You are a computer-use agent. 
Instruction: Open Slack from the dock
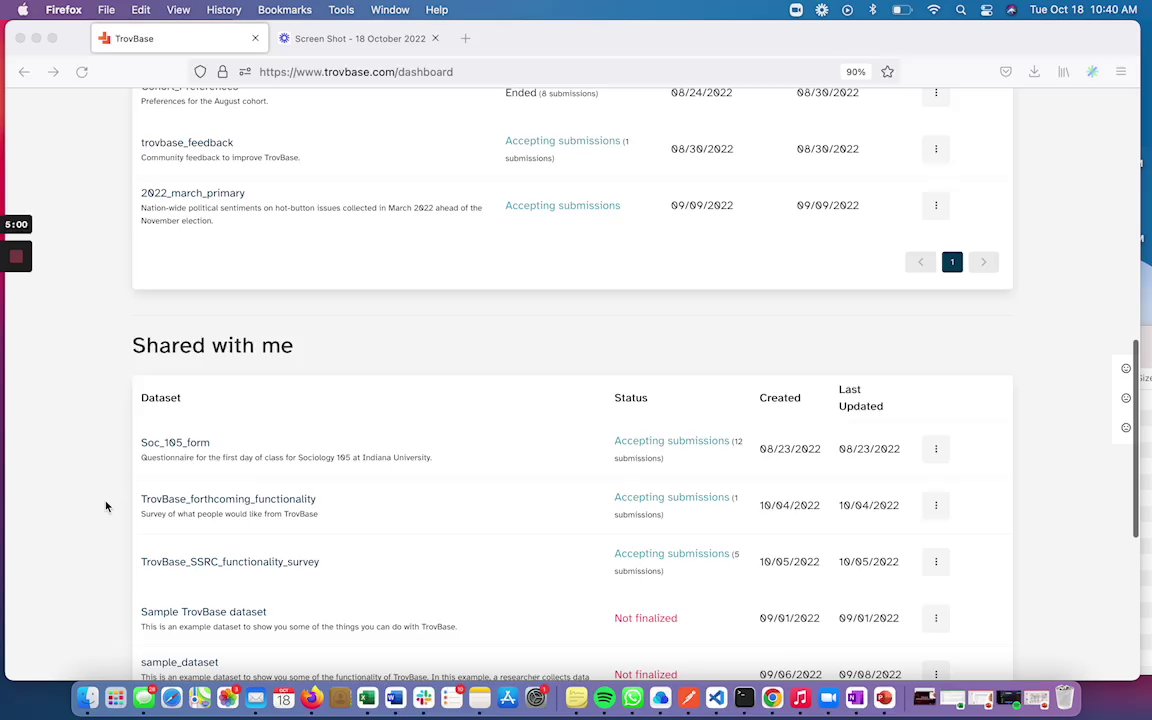tap(423, 697)
